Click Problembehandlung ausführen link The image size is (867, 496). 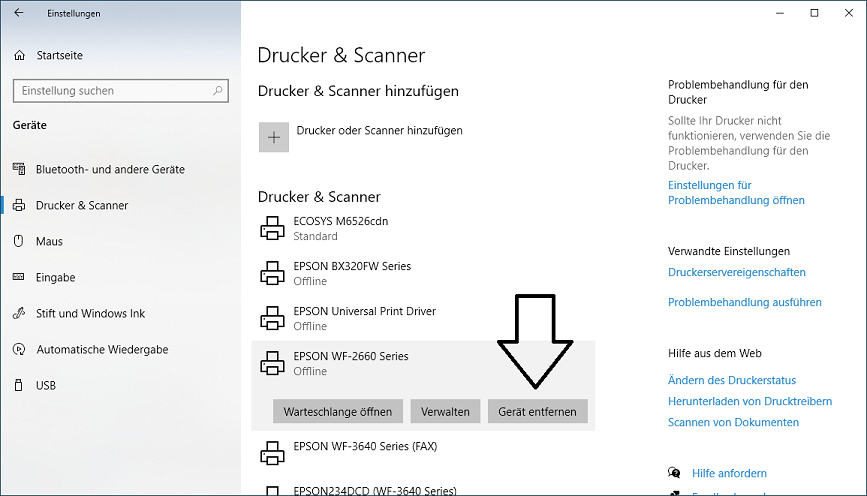pos(745,302)
